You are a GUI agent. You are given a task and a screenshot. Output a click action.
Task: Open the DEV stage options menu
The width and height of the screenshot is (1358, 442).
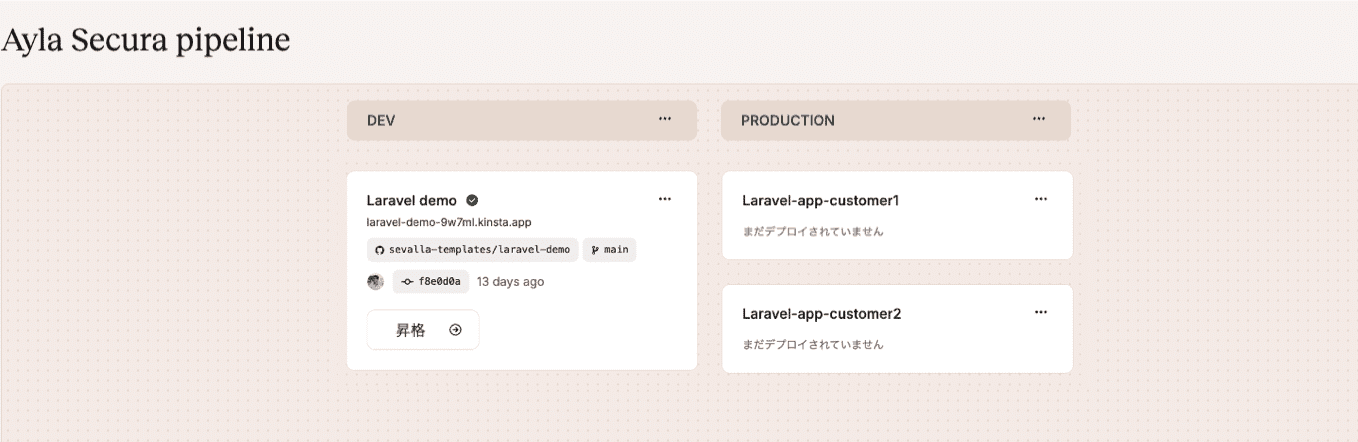(665, 119)
